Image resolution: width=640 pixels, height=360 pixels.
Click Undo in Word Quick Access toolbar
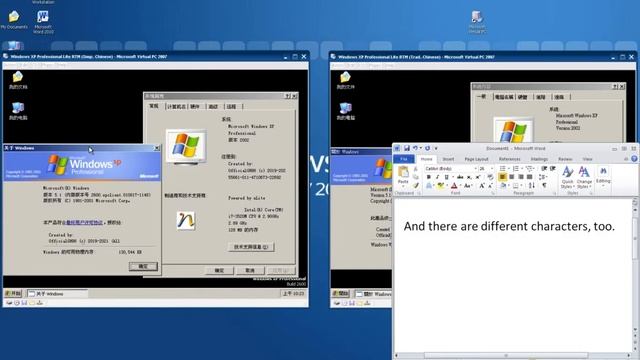tap(415, 148)
